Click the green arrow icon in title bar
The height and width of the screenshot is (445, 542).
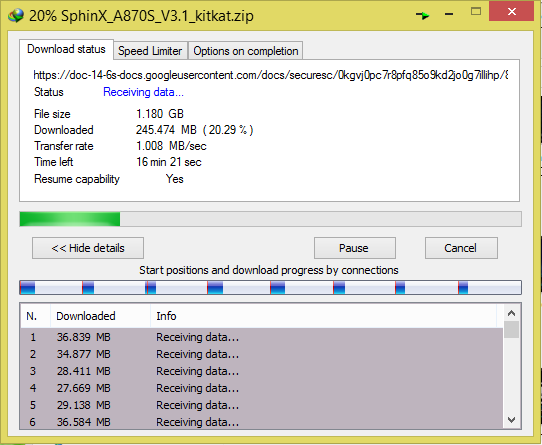pos(422,15)
